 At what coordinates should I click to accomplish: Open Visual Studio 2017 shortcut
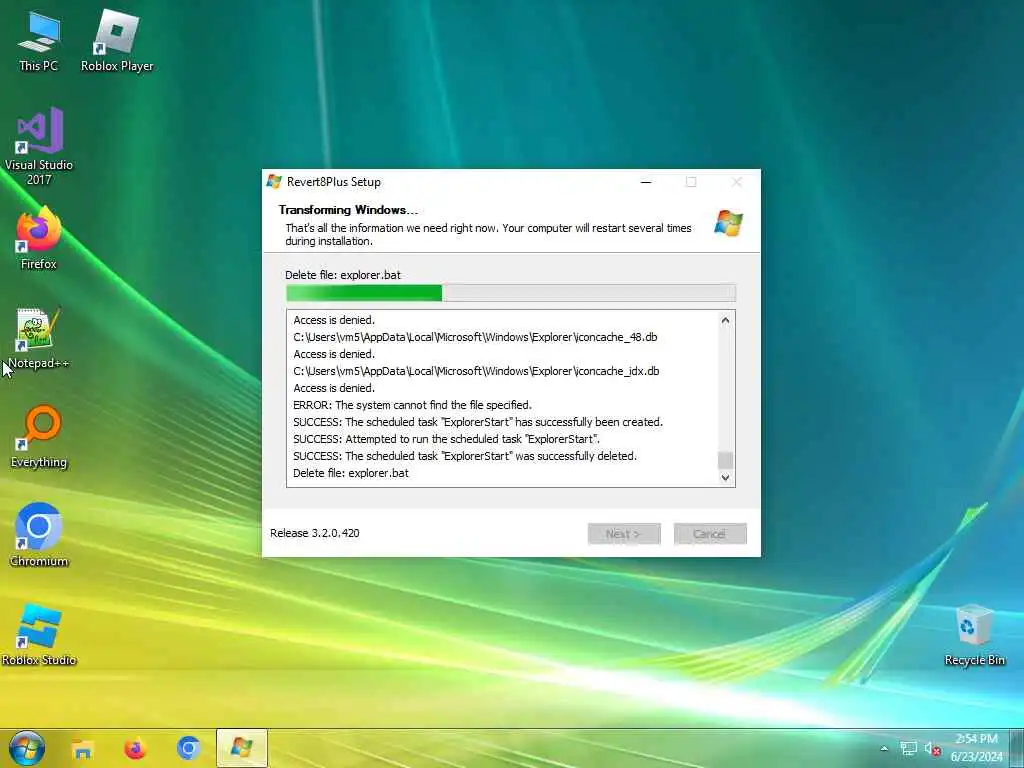39,146
